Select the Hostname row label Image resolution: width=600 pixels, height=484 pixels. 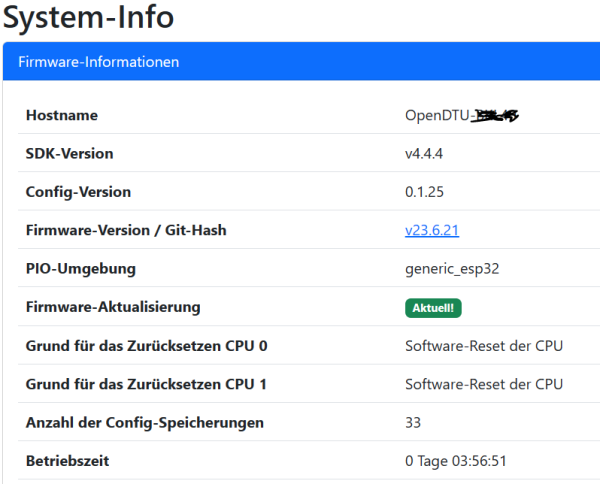[62, 115]
